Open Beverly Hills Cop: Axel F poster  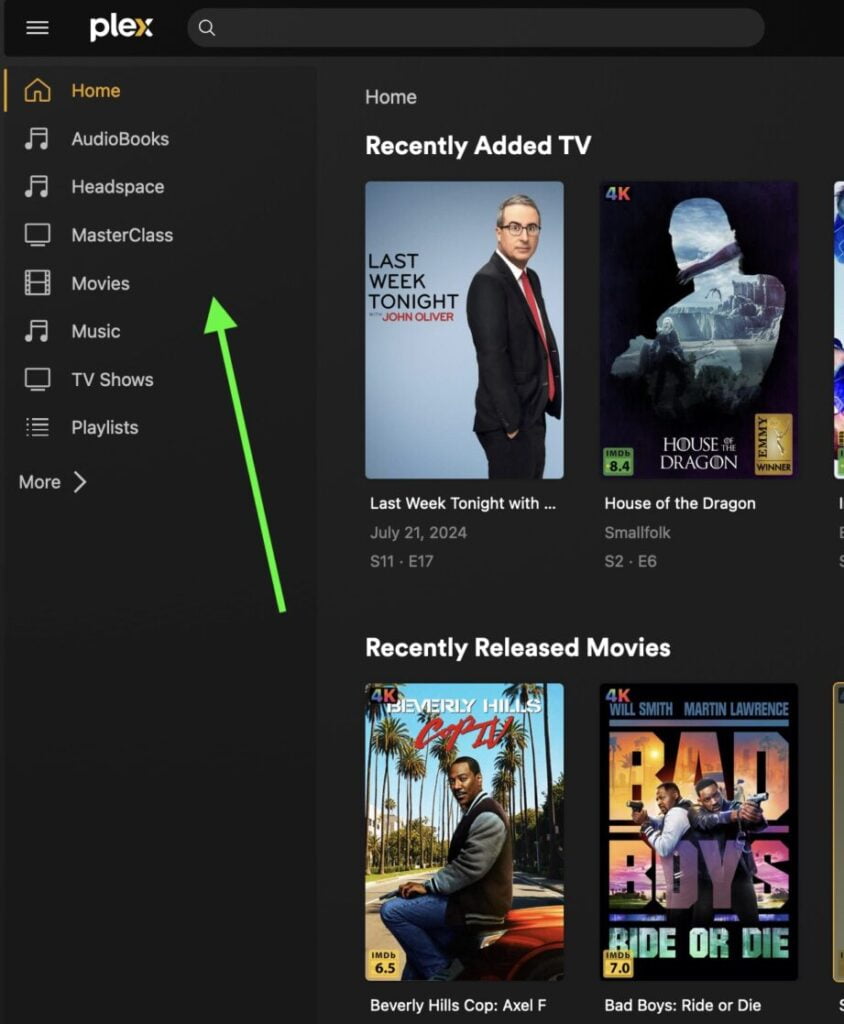coord(464,832)
